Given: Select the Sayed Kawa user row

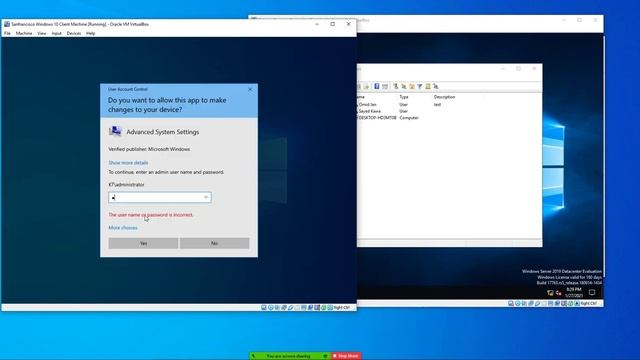Looking at the screenshot, I should click(x=370, y=111).
